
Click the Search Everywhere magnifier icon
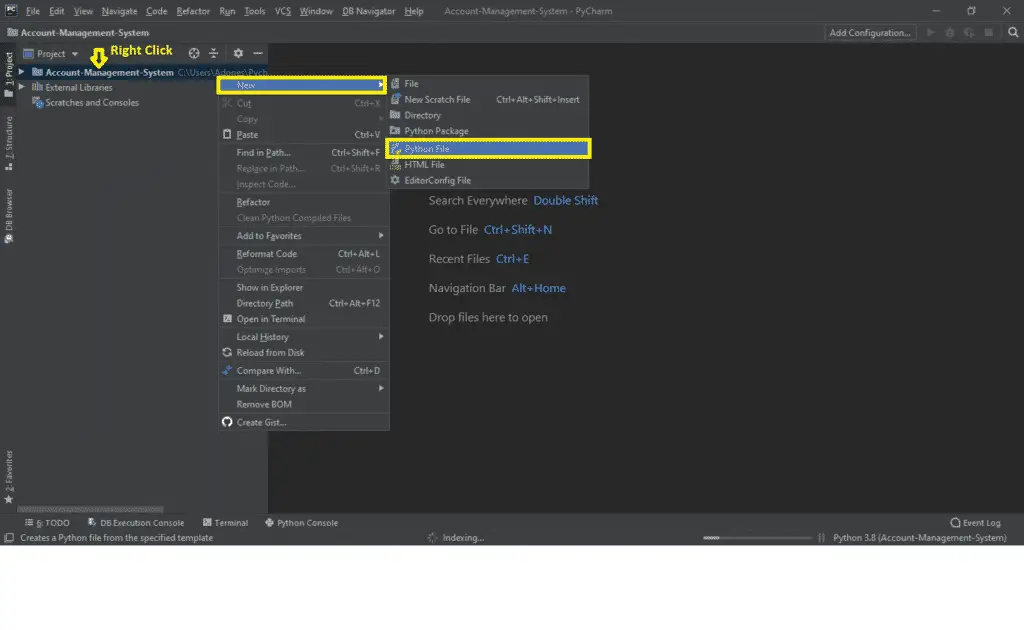click(x=1012, y=32)
